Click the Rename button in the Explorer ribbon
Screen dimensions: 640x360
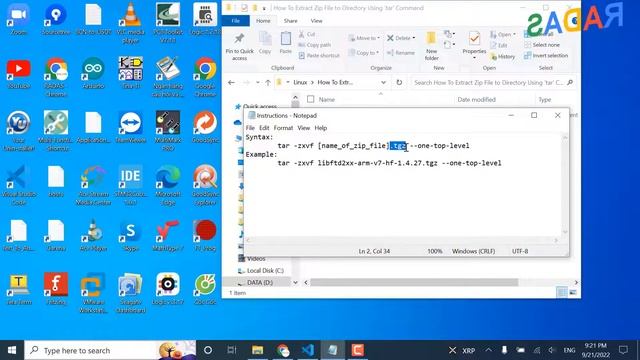pos(400,53)
